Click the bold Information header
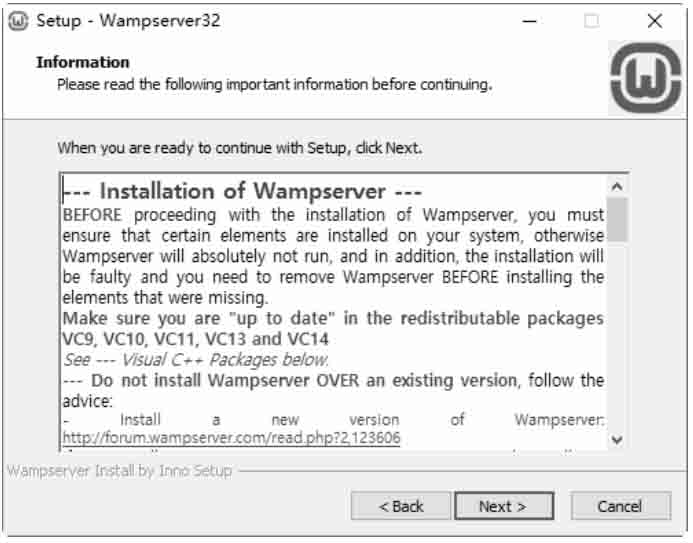The width and height of the screenshot is (693, 543). tap(83, 62)
